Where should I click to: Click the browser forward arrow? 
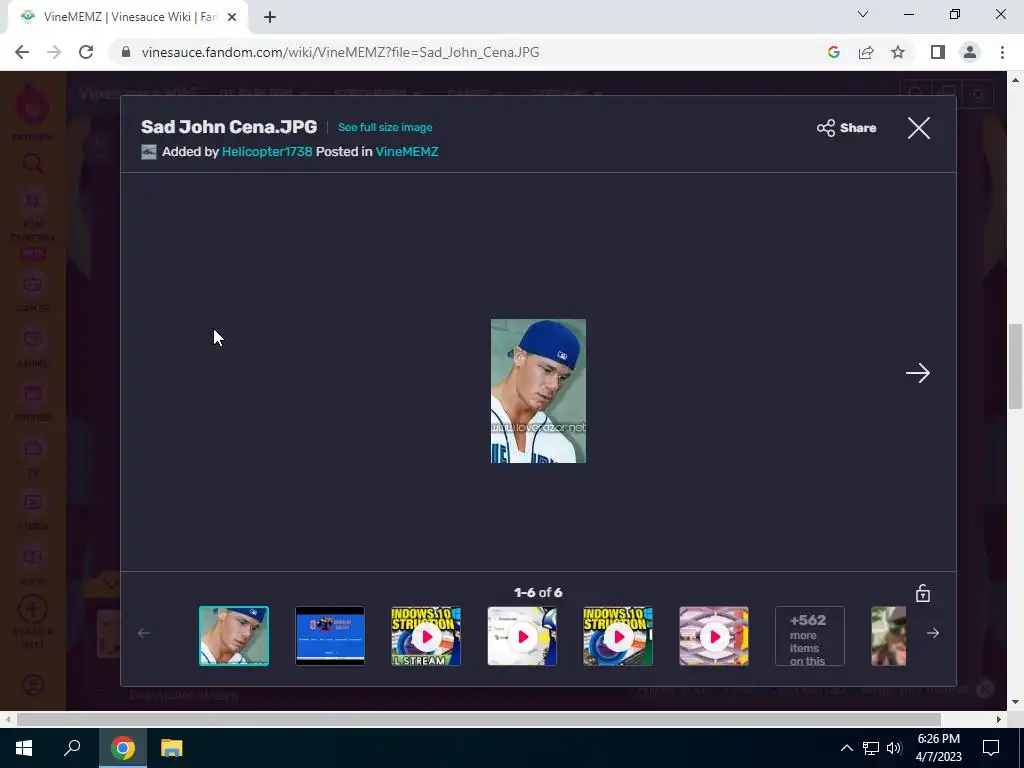coord(54,52)
